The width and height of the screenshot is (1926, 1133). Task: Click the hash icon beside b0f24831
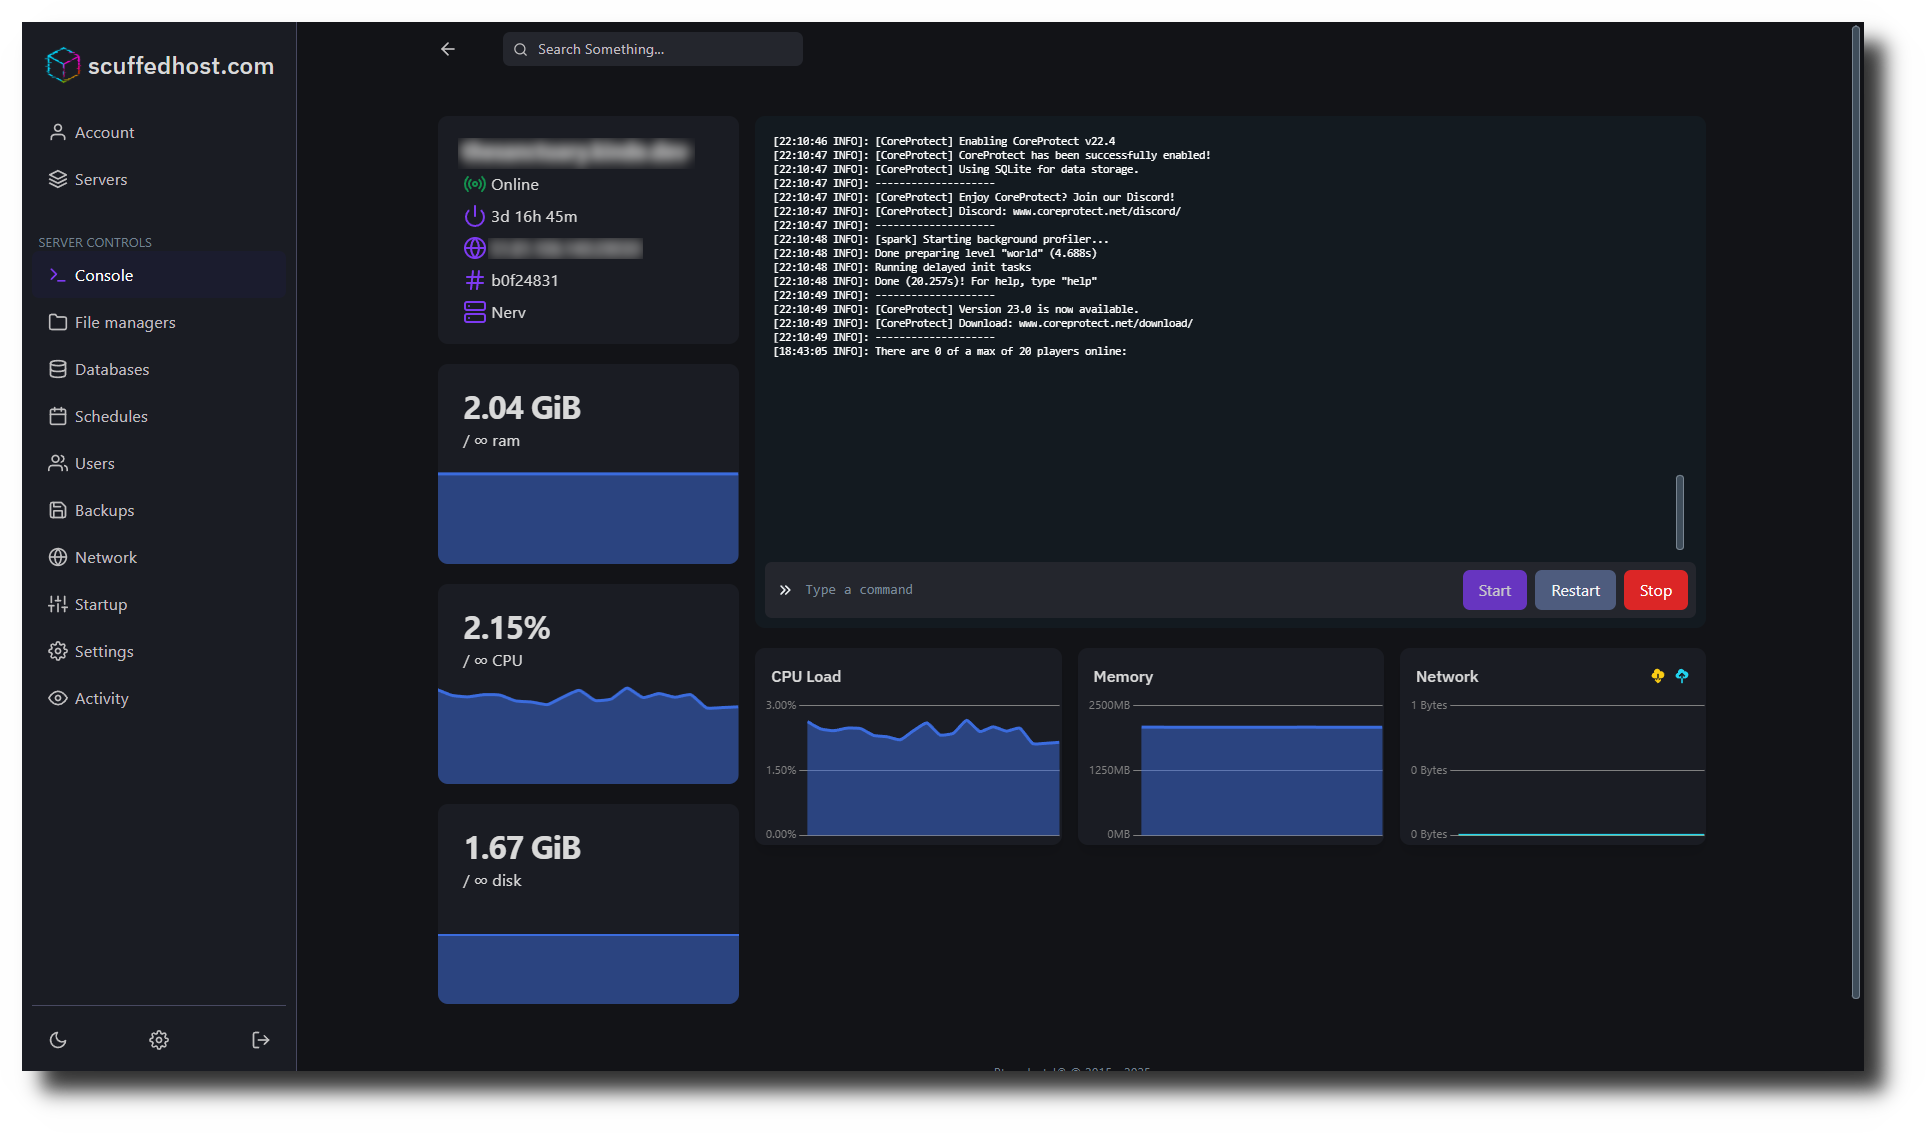pyautogui.click(x=474, y=280)
